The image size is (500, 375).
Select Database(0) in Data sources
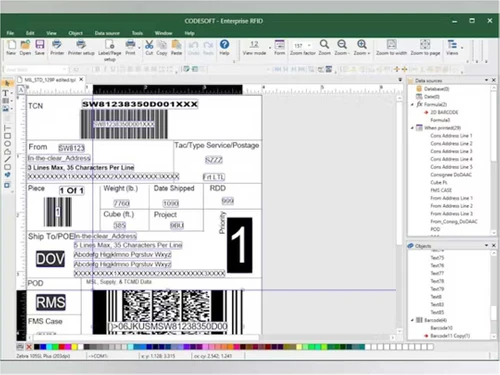point(436,89)
